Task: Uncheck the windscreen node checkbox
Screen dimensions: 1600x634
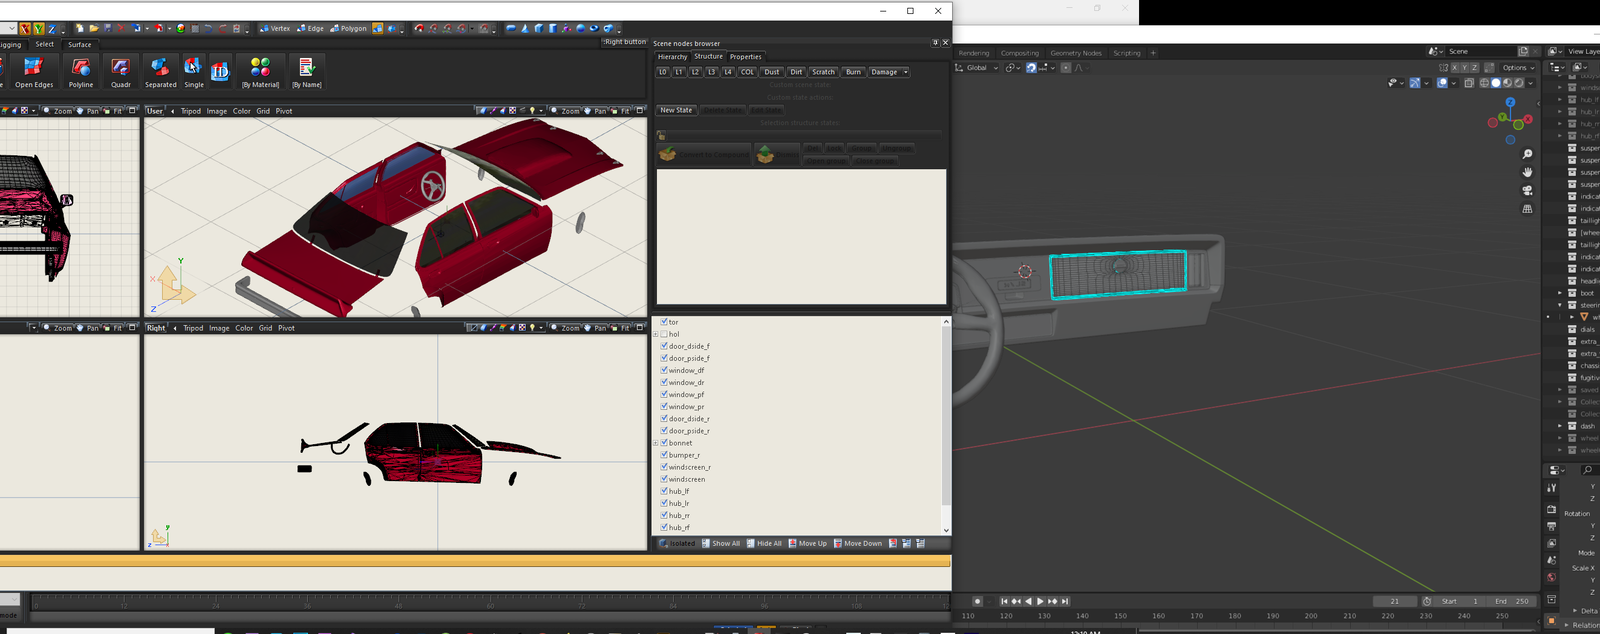Action: (x=664, y=479)
